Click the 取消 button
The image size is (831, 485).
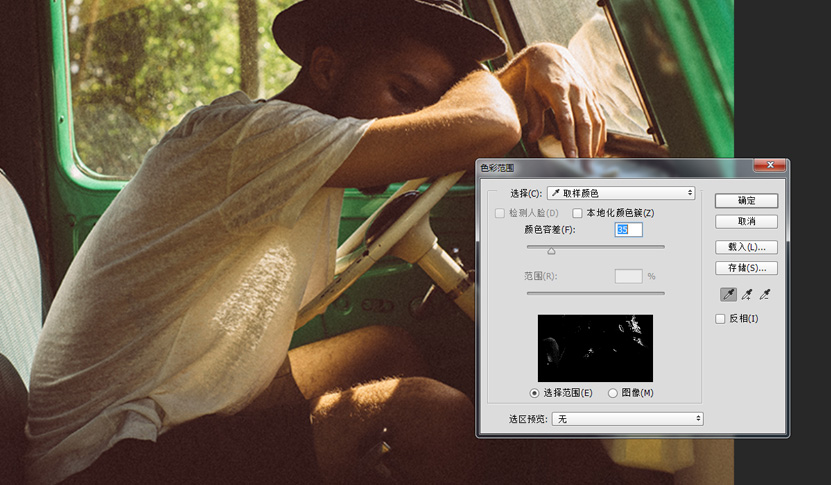pos(746,221)
